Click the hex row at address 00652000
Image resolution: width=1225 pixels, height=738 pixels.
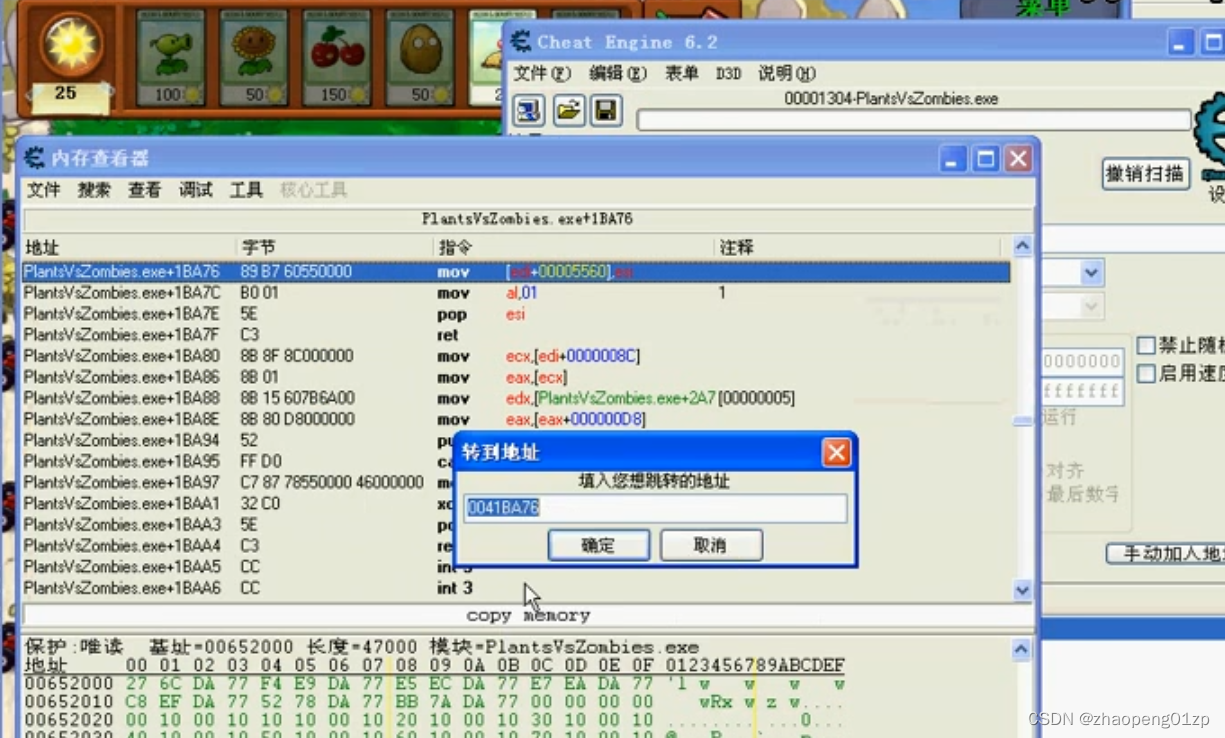[x=435, y=684]
